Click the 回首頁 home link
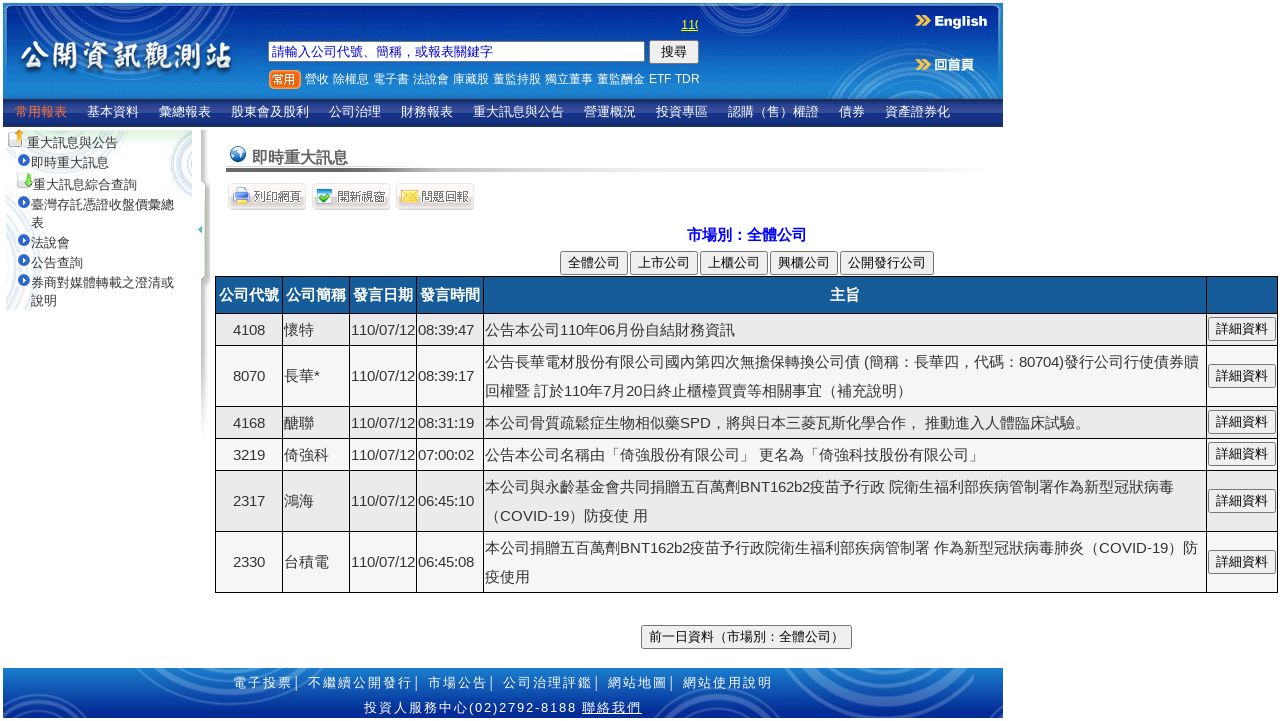The height and width of the screenshot is (721, 1284). coord(944,65)
